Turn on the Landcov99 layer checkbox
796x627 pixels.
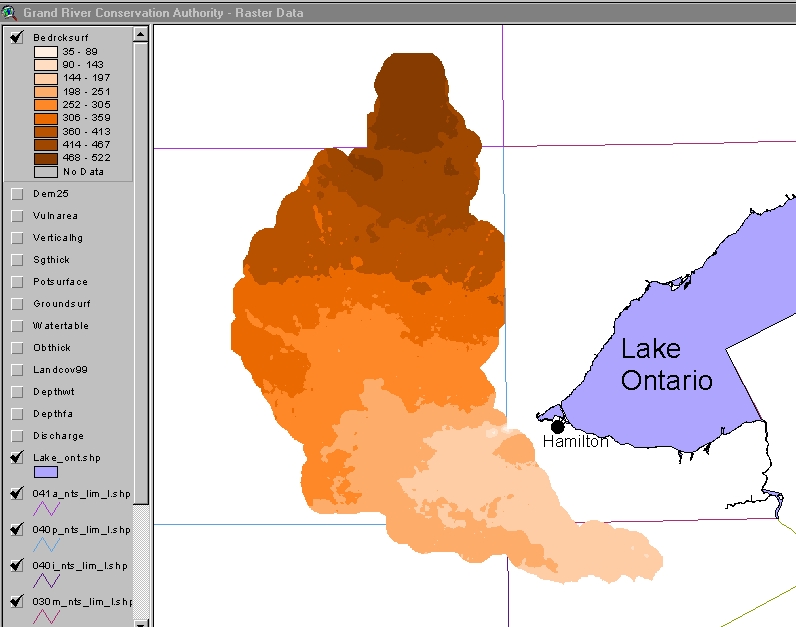pos(17,370)
